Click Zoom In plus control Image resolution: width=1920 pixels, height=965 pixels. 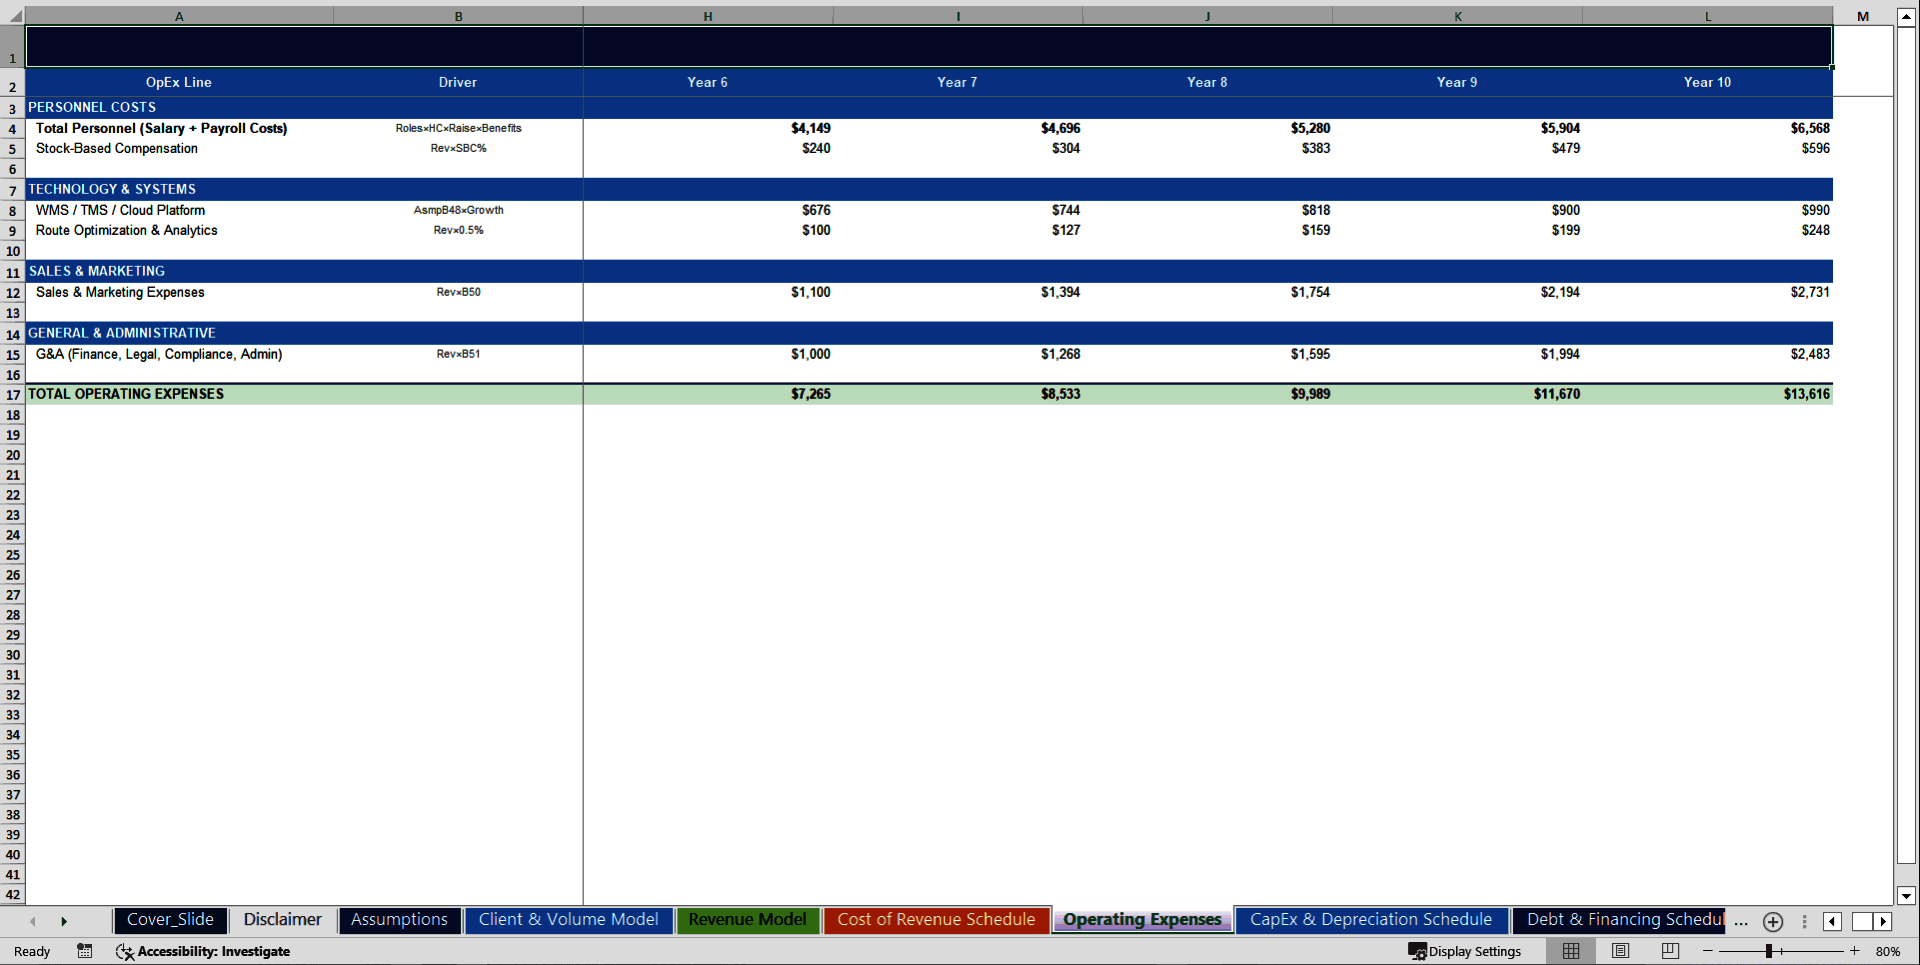[1854, 951]
